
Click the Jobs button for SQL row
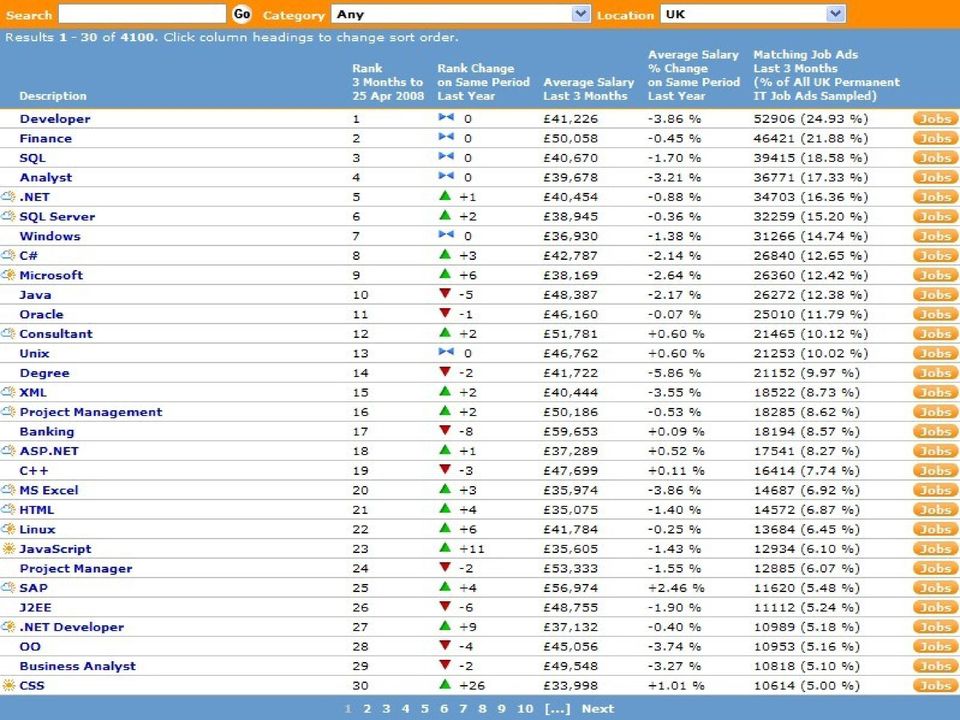tap(934, 158)
